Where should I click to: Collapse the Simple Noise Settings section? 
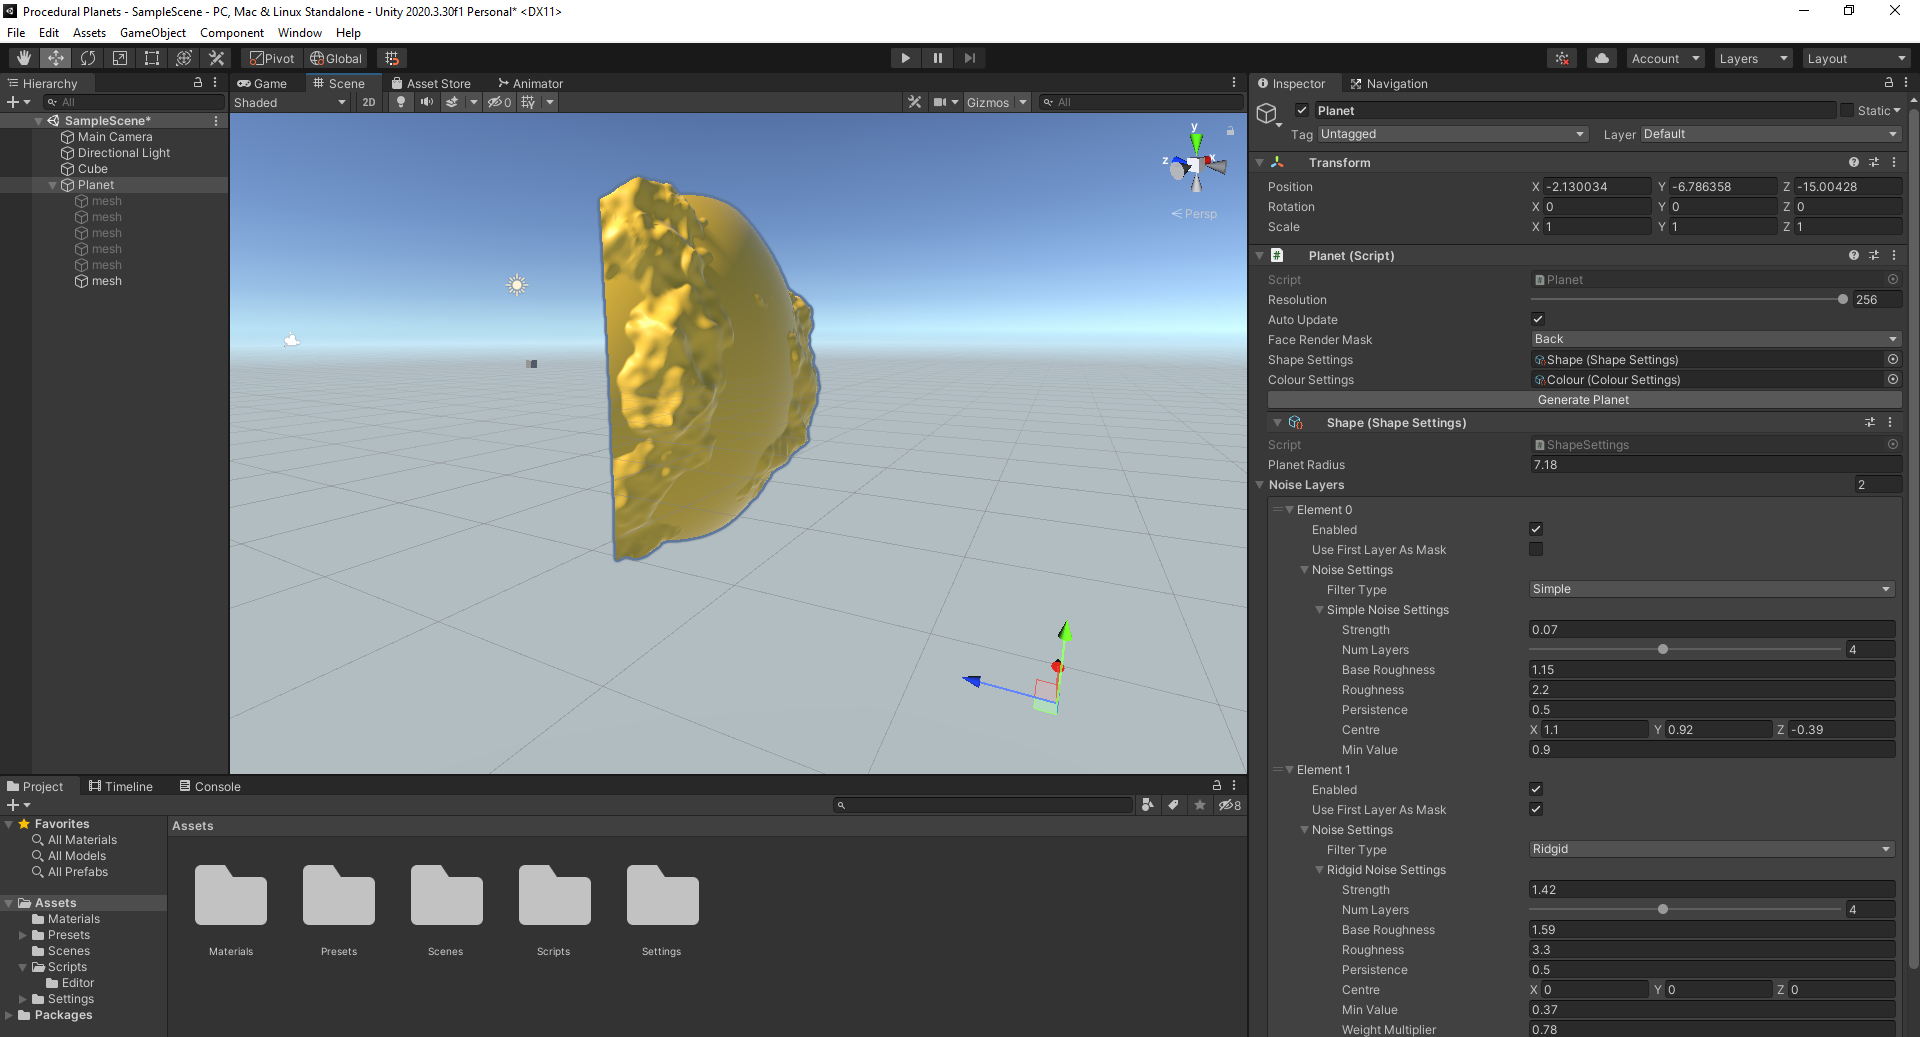[1320, 609]
